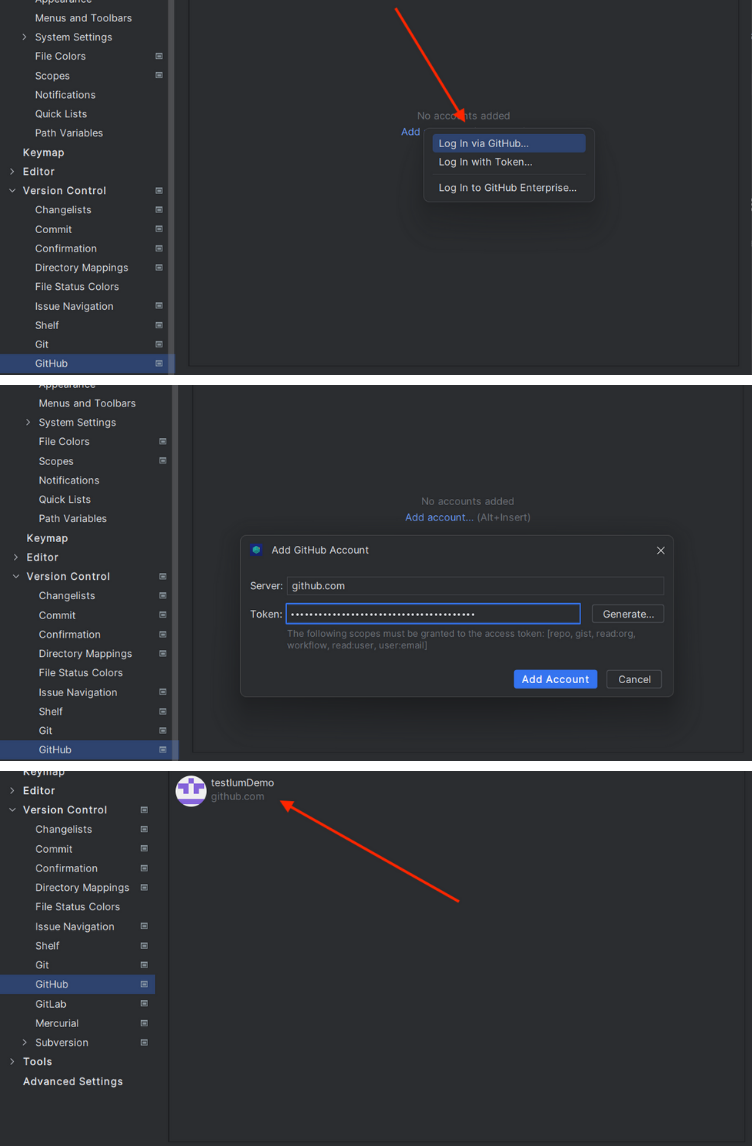Click project icon beside Issue Navigation, middle screenshot

(162, 692)
